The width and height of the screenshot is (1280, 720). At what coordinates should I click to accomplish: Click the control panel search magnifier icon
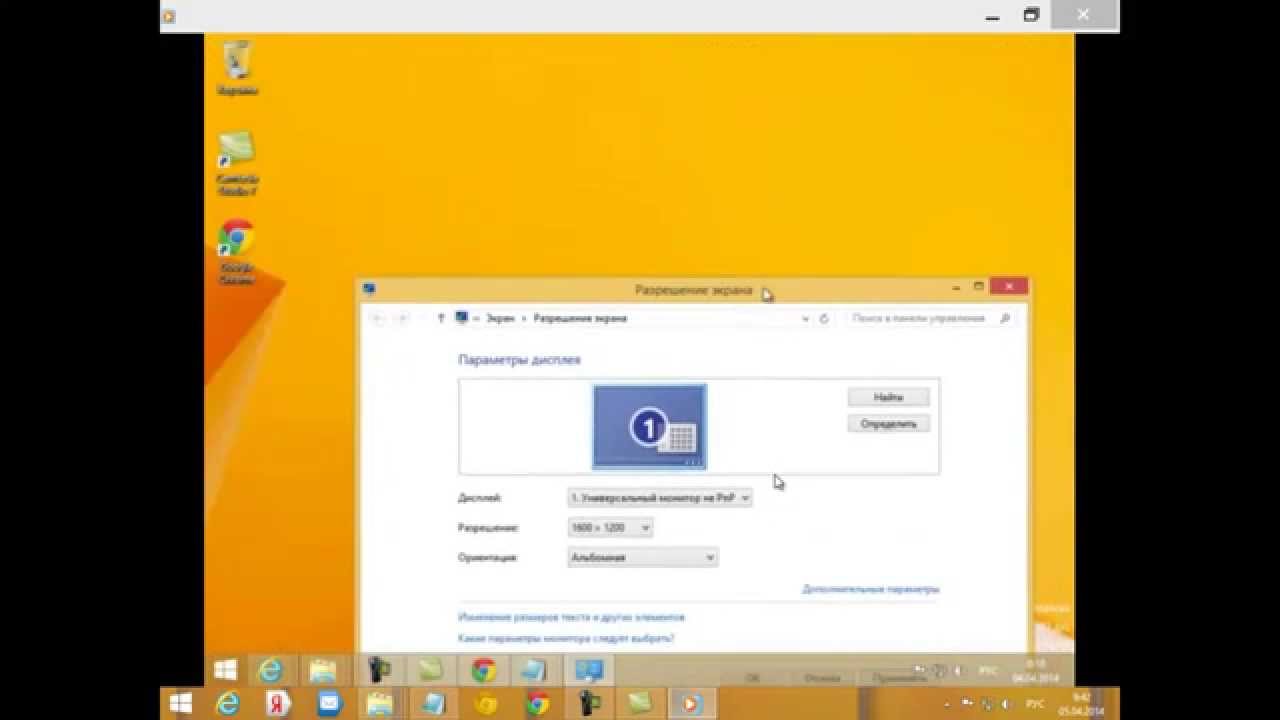[x=1005, y=318]
